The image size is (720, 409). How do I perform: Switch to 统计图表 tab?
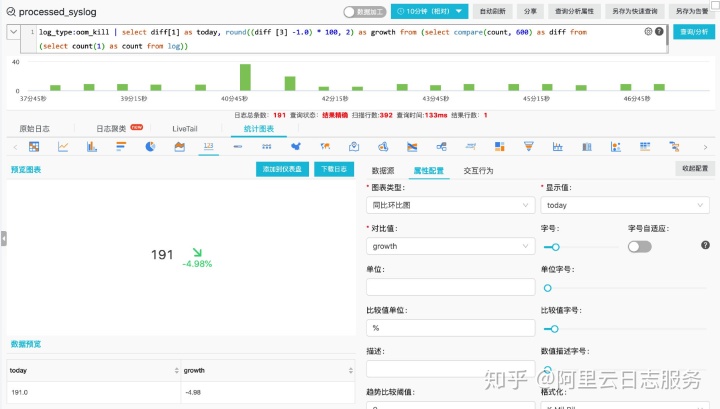coord(259,129)
